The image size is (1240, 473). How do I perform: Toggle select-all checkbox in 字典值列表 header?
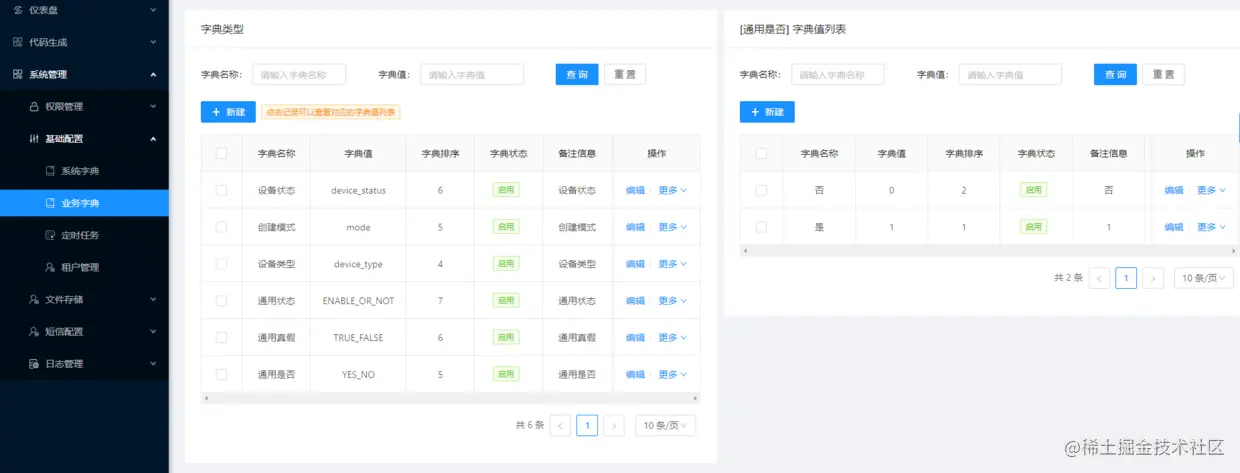tap(761, 153)
